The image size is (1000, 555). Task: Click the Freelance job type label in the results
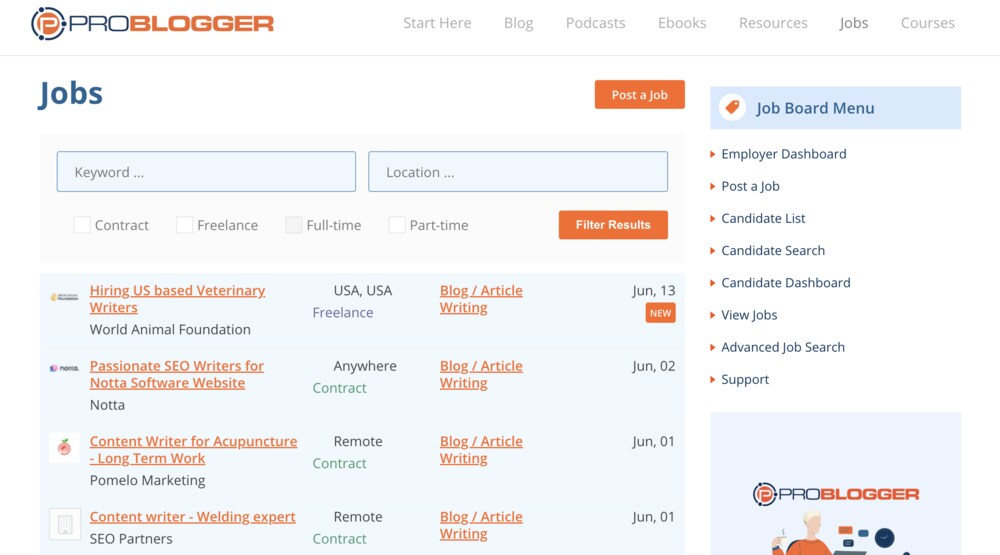pyautogui.click(x=342, y=313)
